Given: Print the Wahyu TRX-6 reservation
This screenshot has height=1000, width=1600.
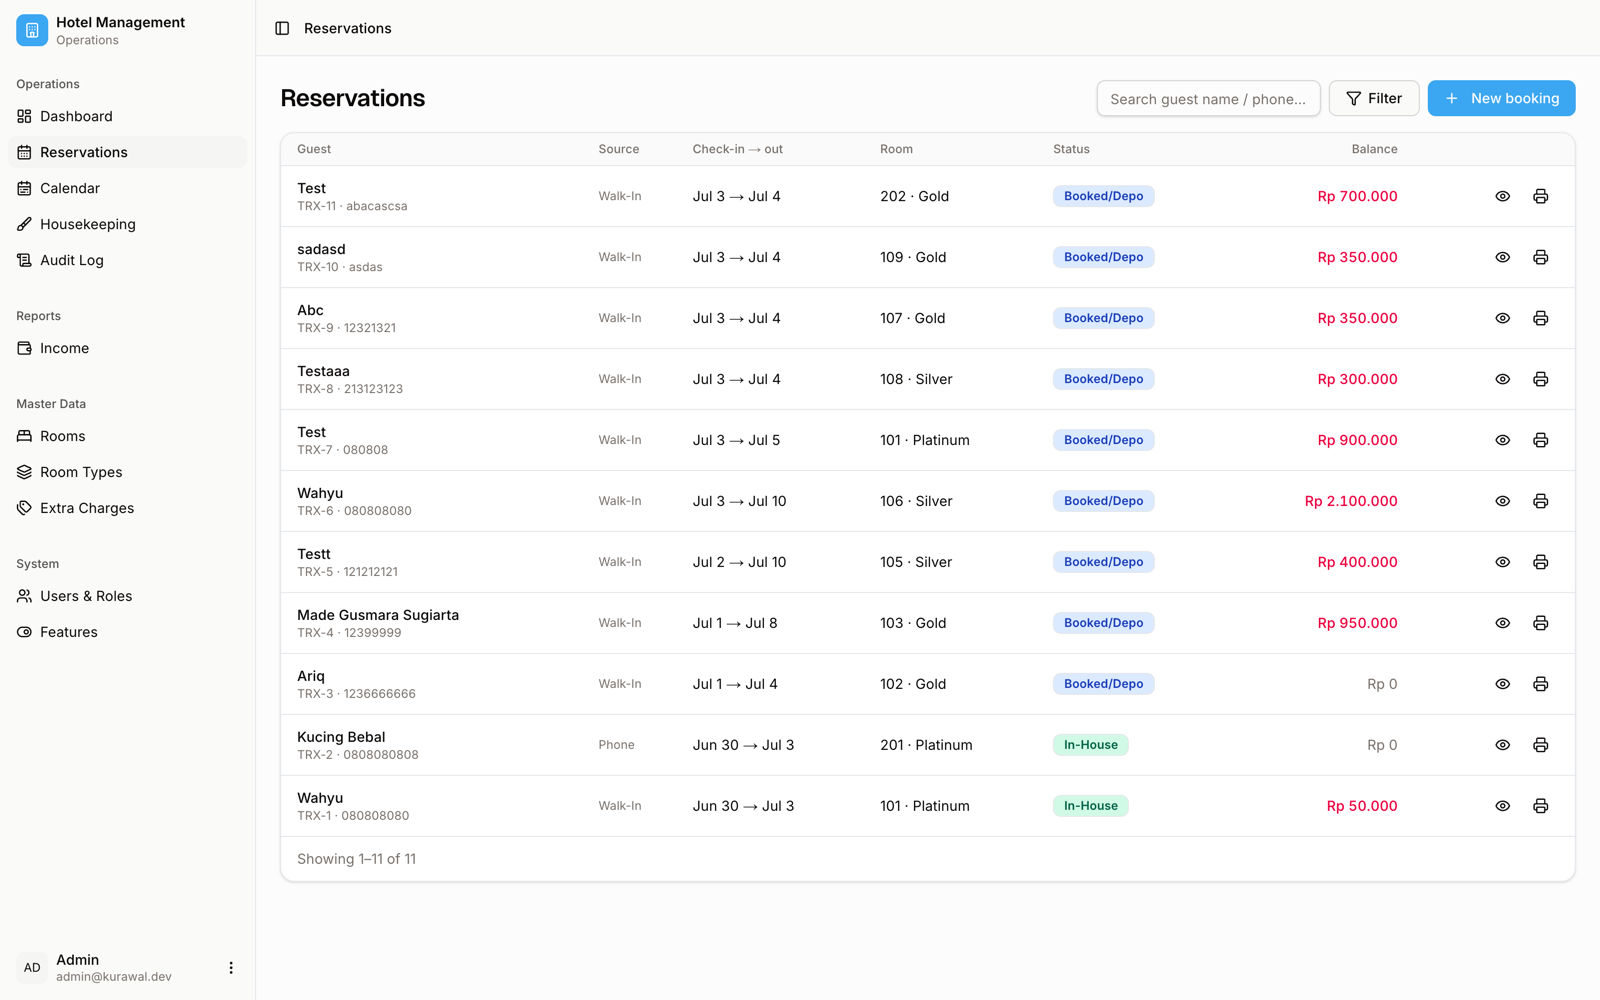Looking at the screenshot, I should pyautogui.click(x=1540, y=501).
